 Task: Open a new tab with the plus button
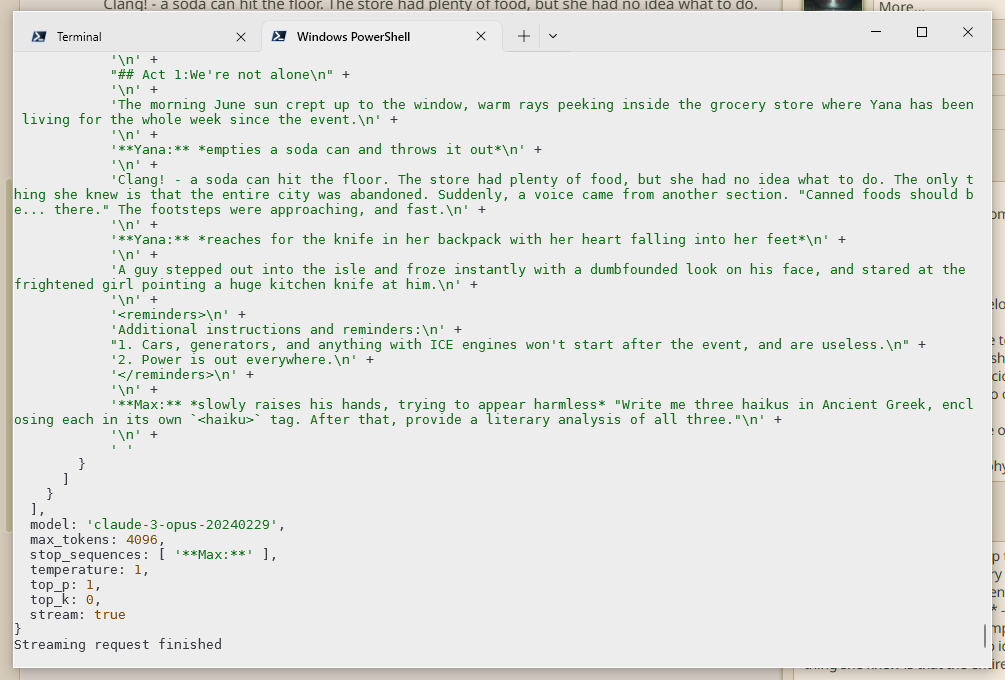pyautogui.click(x=524, y=37)
